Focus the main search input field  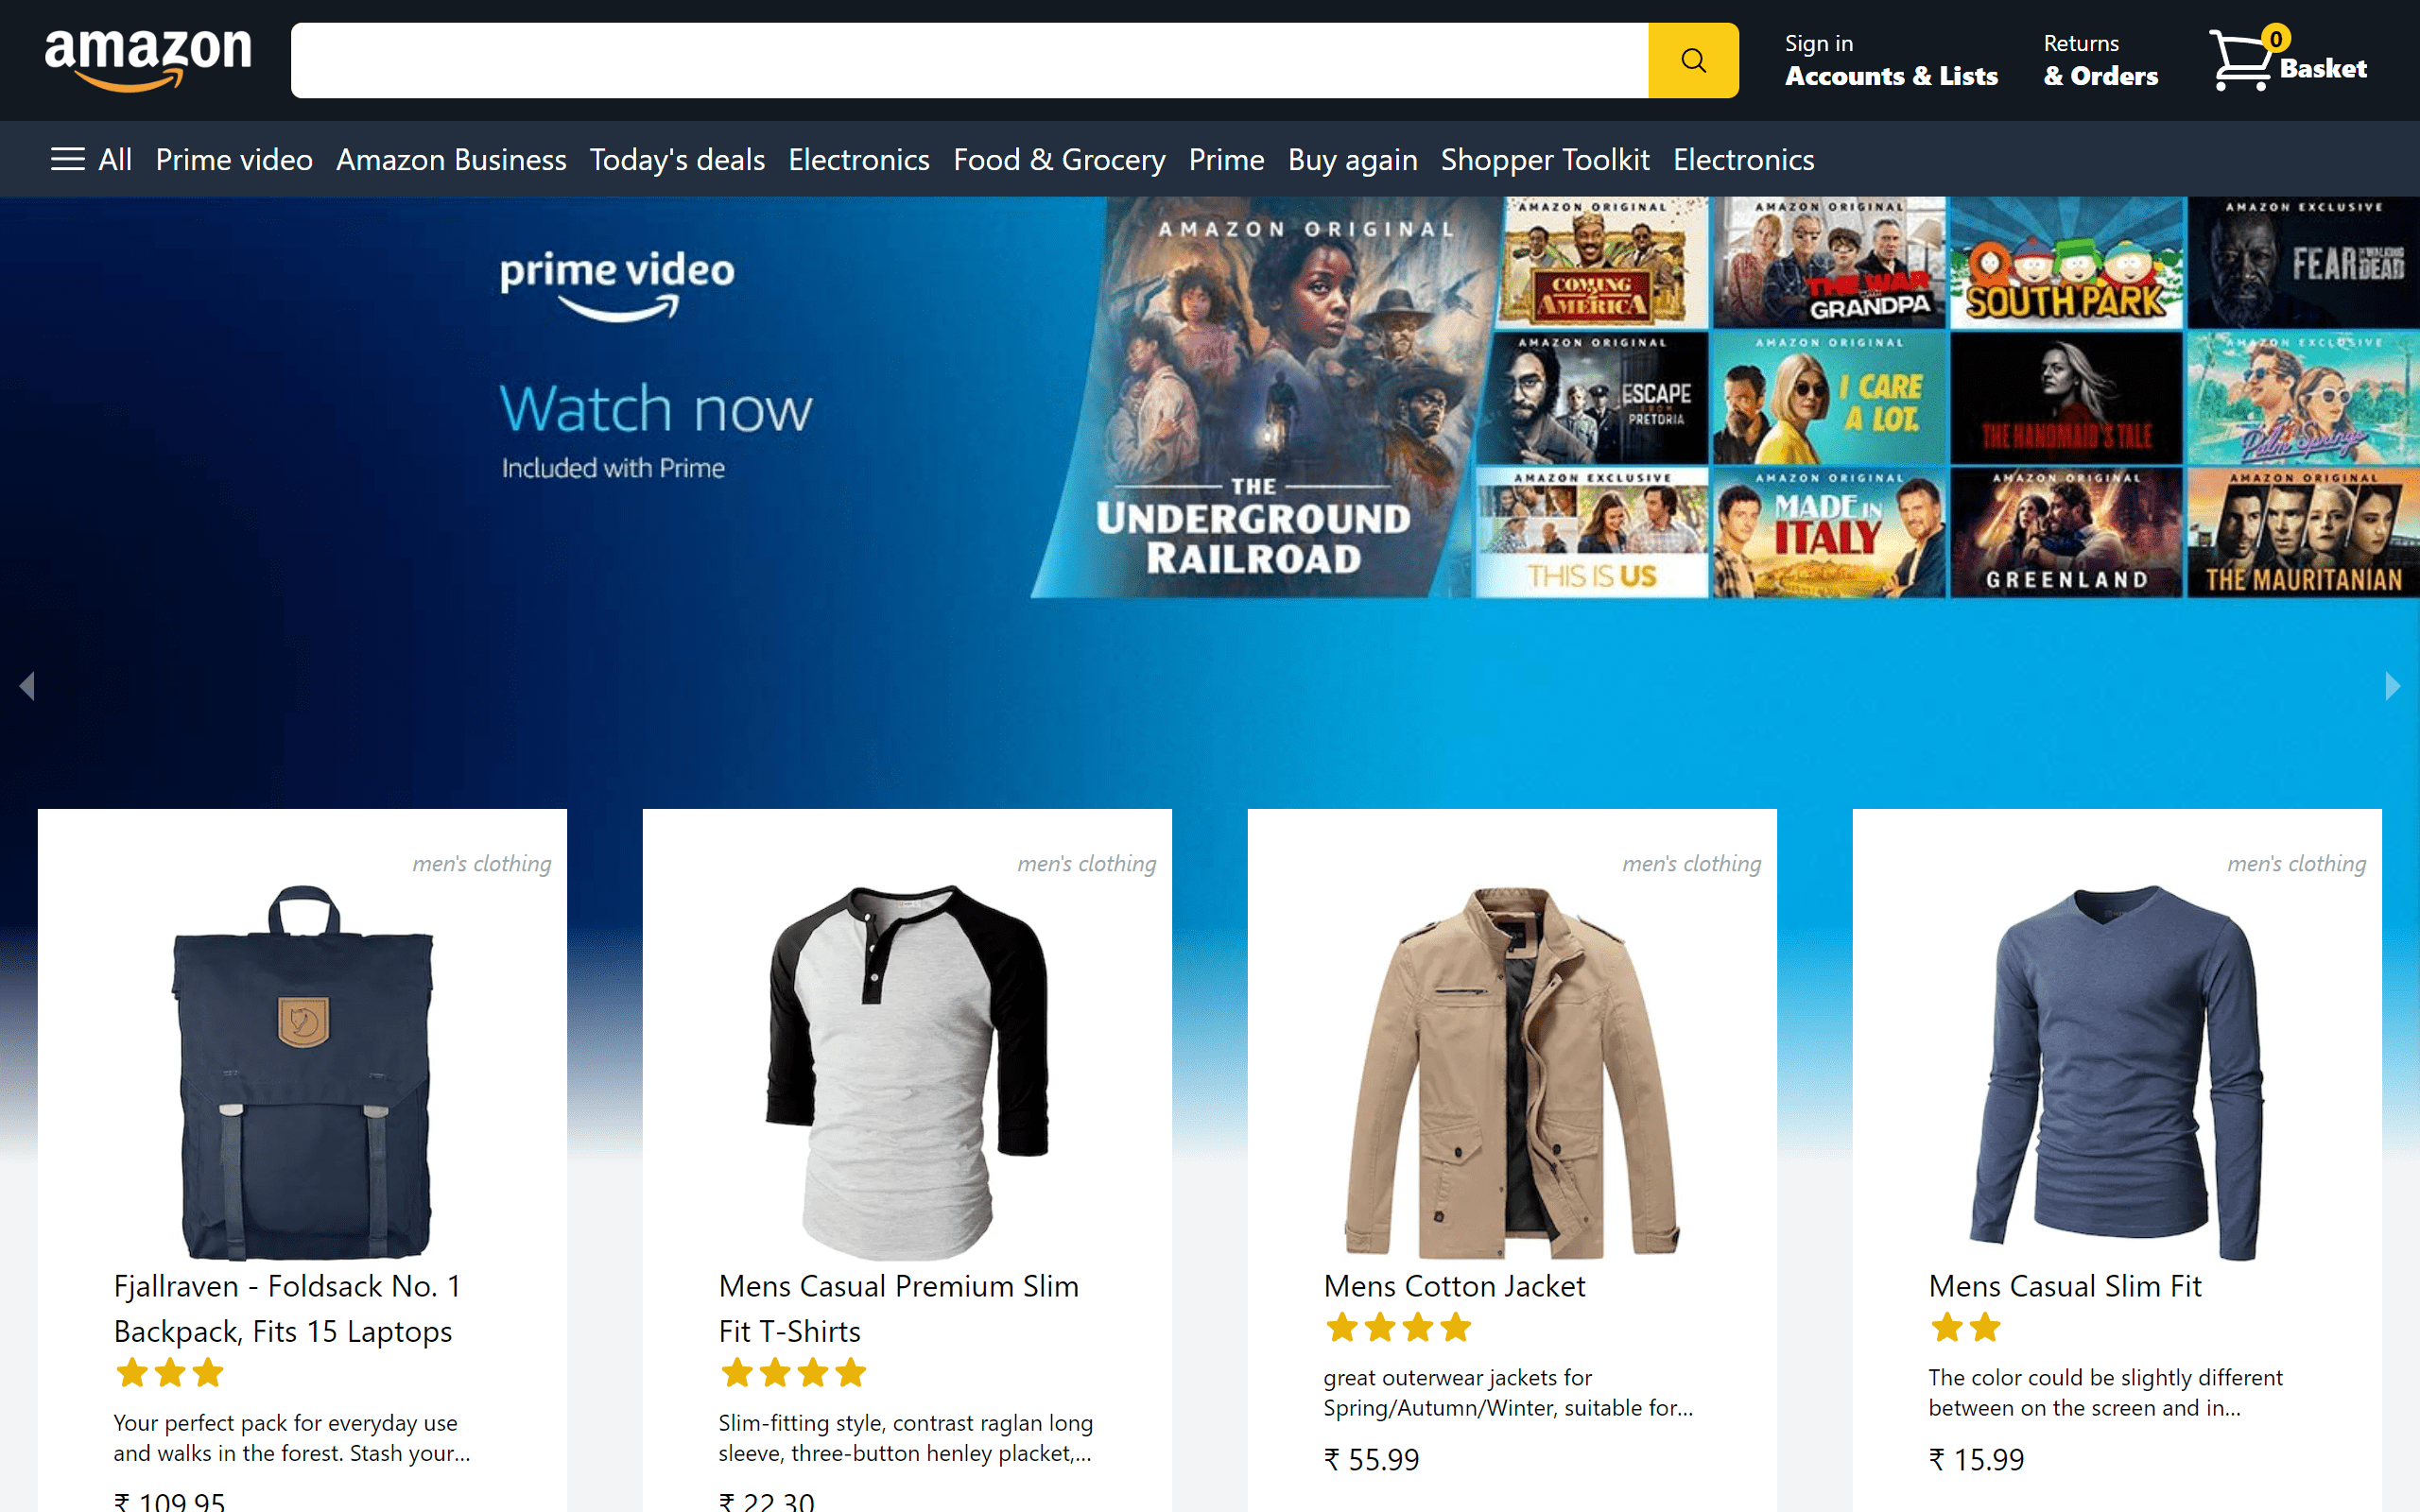[969, 60]
